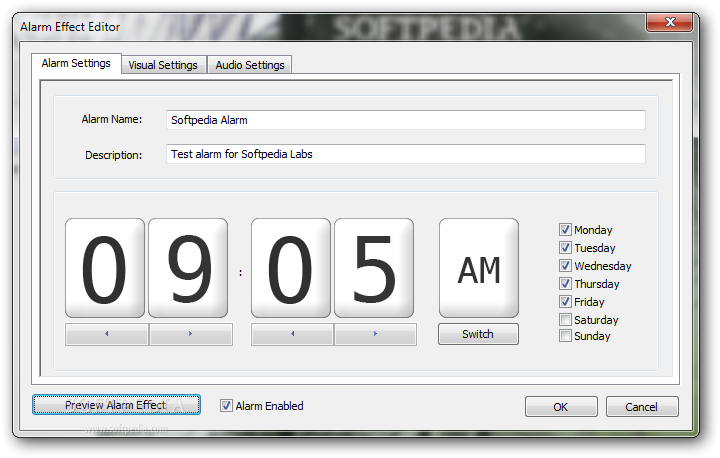Click the Description input field

405,154
